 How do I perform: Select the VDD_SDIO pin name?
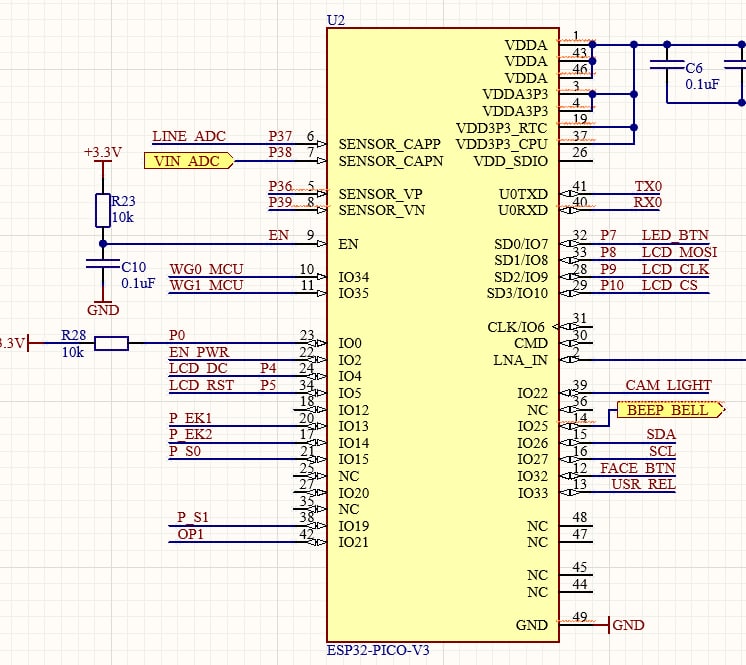tap(510, 161)
